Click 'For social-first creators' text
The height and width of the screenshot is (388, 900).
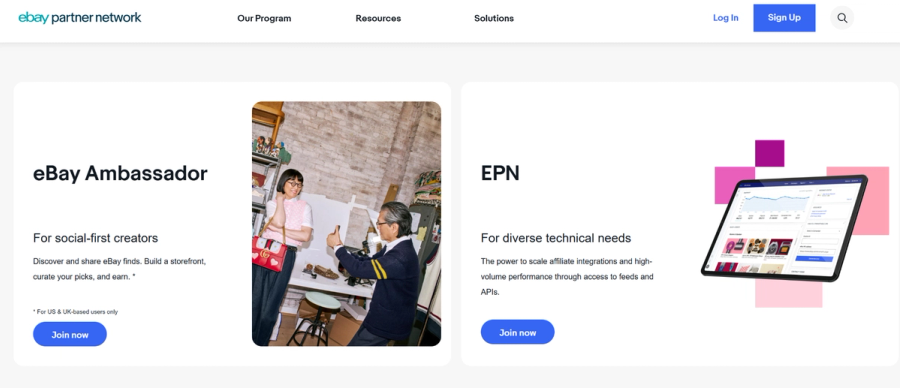(95, 238)
